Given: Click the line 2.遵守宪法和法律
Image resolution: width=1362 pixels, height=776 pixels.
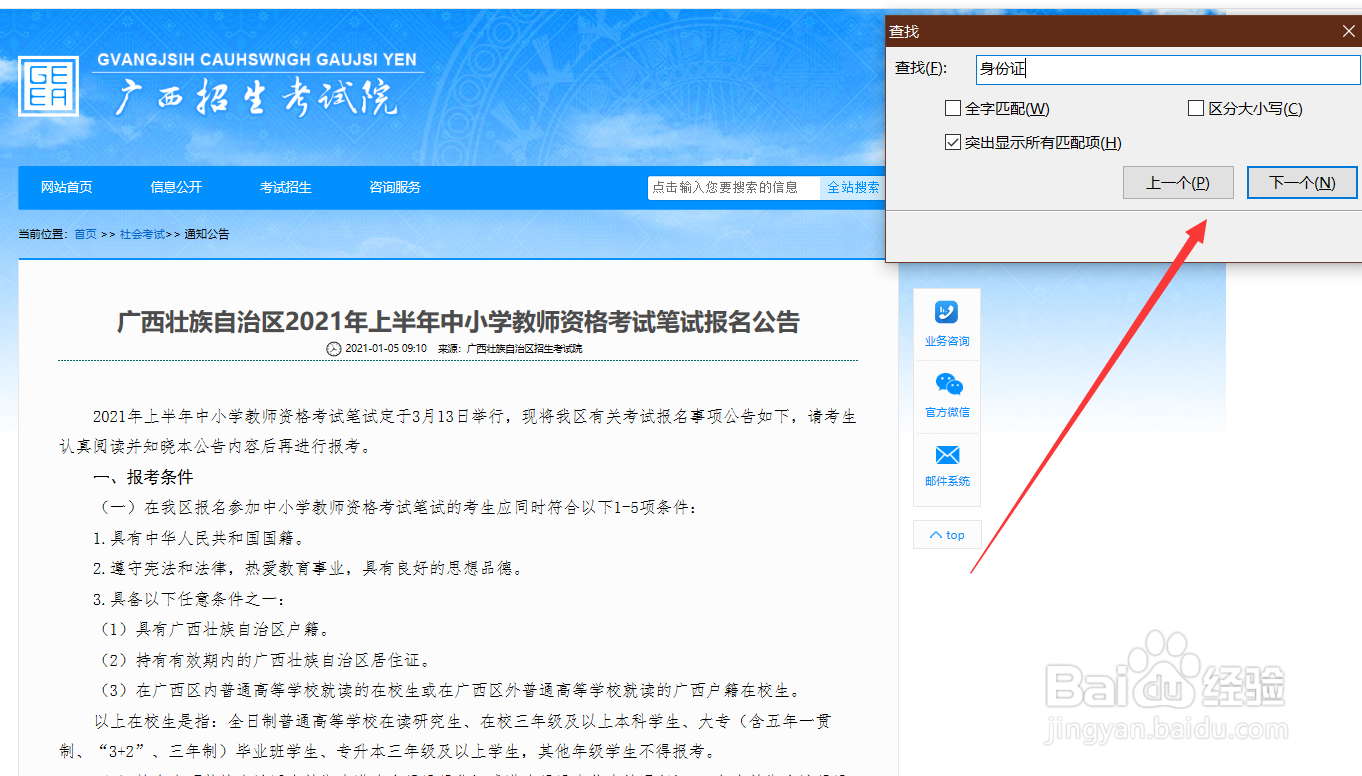Looking at the screenshot, I should [308, 568].
